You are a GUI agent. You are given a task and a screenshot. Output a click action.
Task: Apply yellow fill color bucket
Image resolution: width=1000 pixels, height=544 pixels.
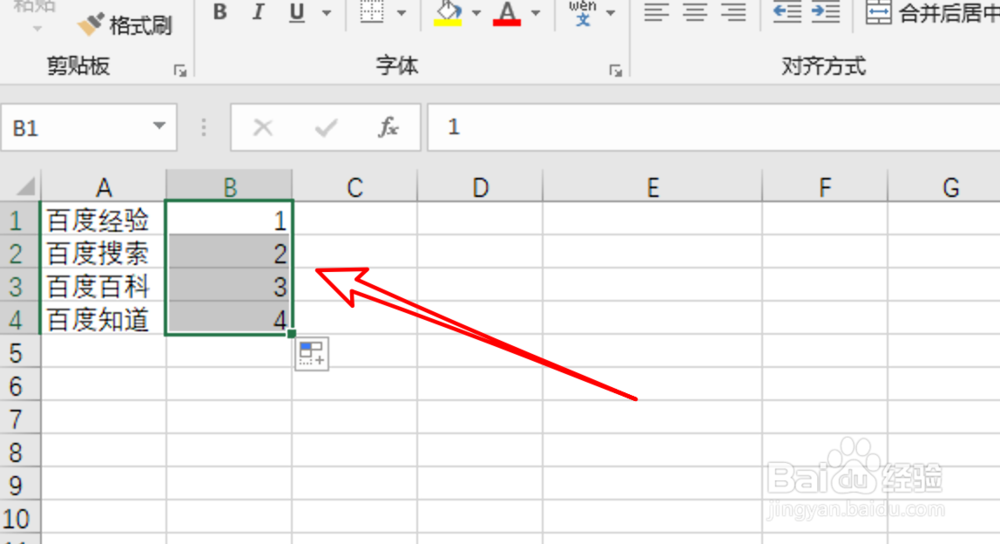tap(448, 13)
